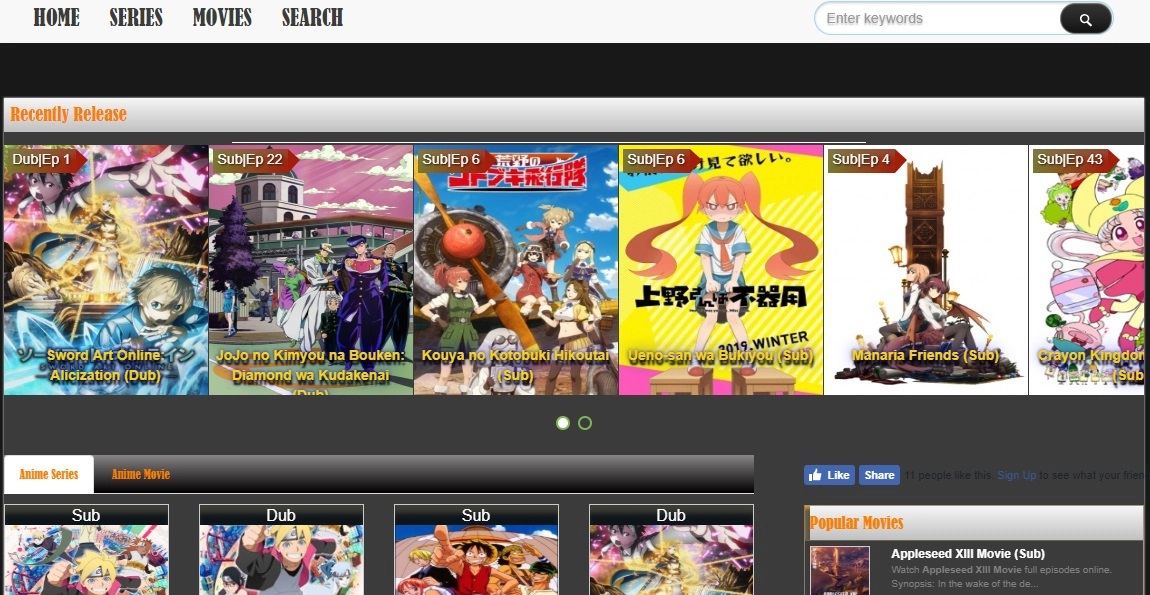This screenshot has height=595, width=1150.
Task: Click the magnifier search button
Action: (1085, 19)
